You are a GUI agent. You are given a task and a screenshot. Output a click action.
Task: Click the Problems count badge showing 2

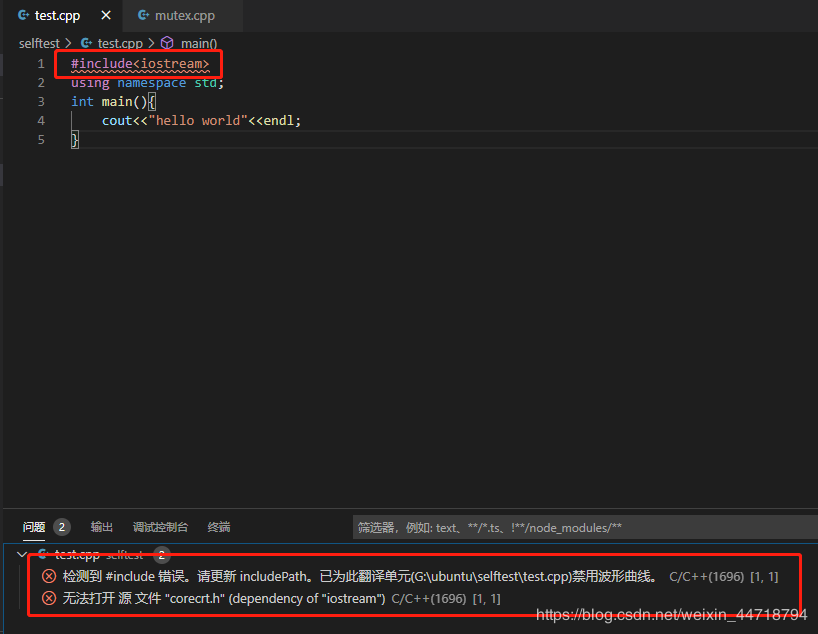[60, 527]
